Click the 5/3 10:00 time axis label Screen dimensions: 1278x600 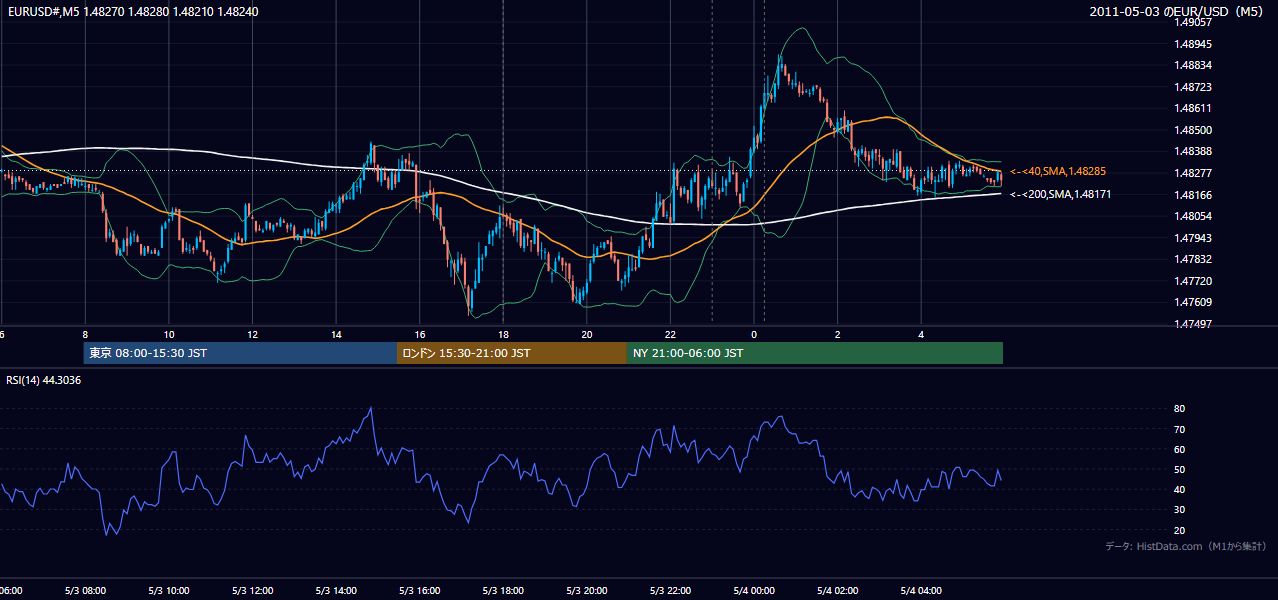(x=169, y=591)
